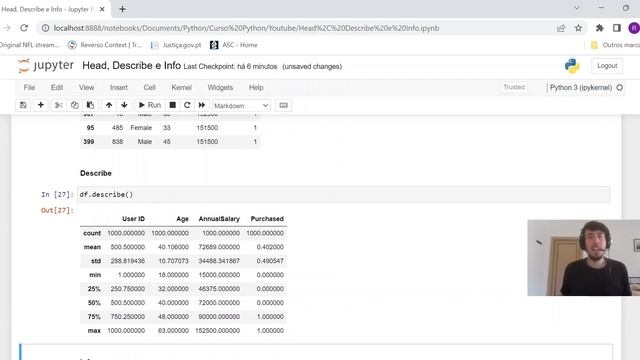Click the webcam video overlay
Viewport: 640px width, 360px height.
584,258
